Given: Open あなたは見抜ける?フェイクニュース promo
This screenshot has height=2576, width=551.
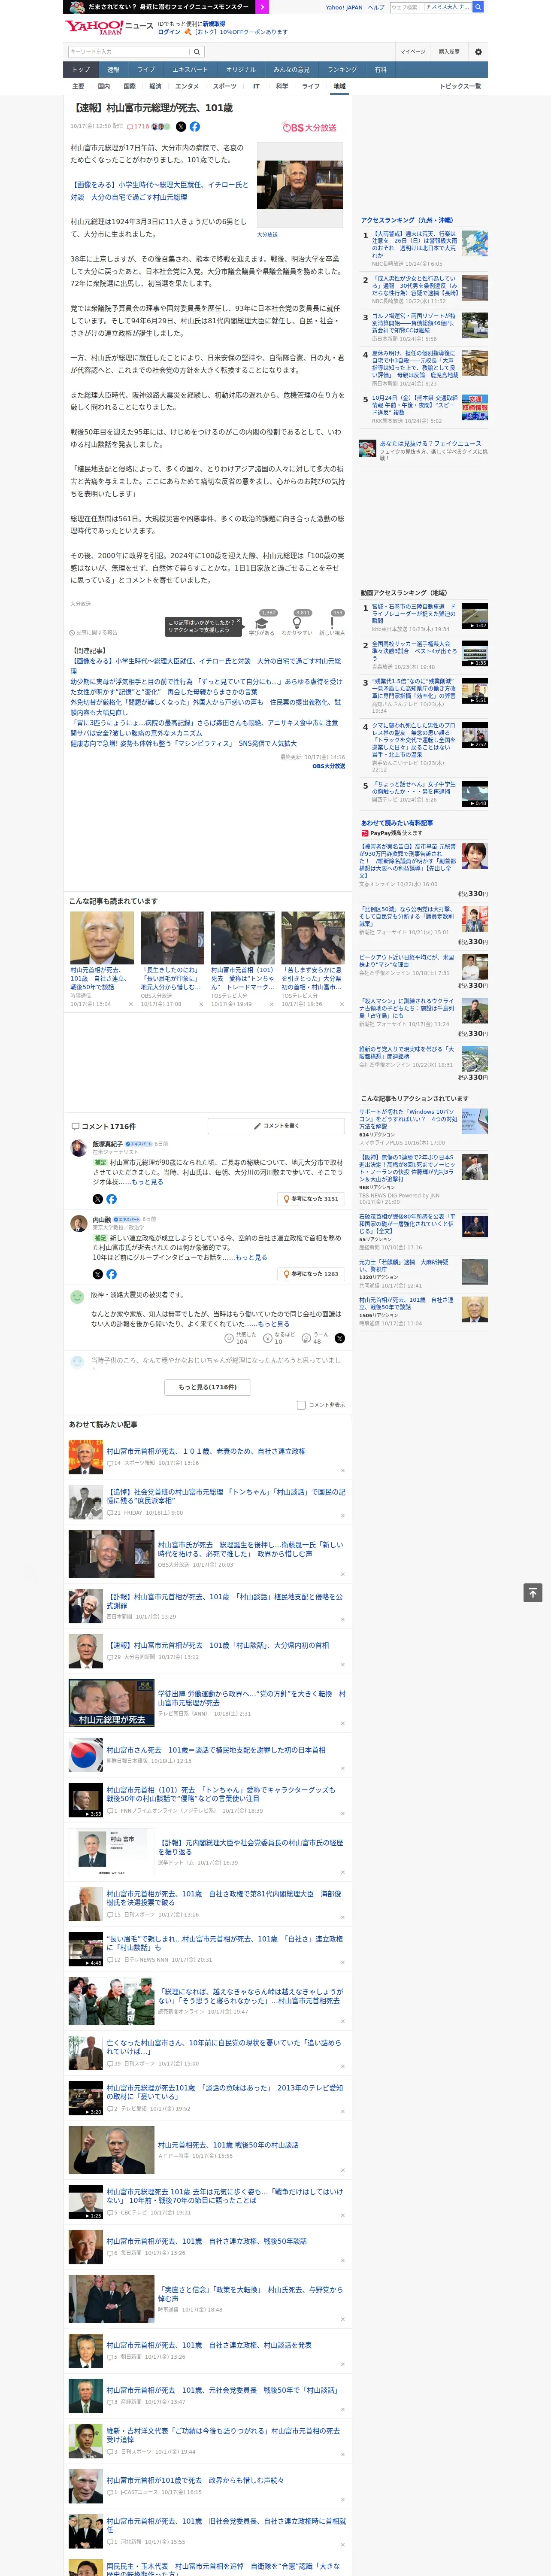Looking at the screenshot, I should click(424, 450).
